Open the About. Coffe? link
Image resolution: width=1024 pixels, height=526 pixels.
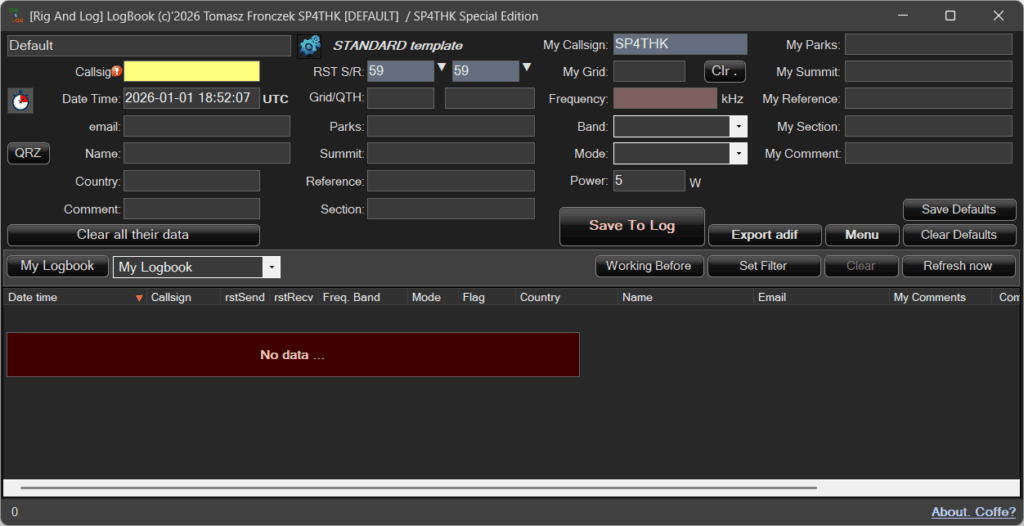[973, 512]
